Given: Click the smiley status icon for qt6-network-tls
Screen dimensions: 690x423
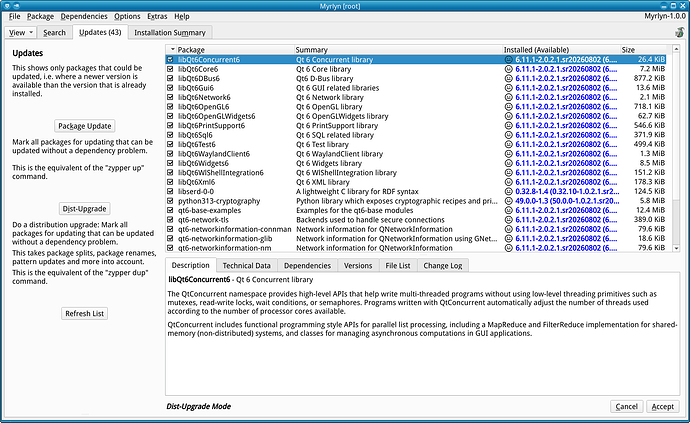Looking at the screenshot, I should pos(508,220).
